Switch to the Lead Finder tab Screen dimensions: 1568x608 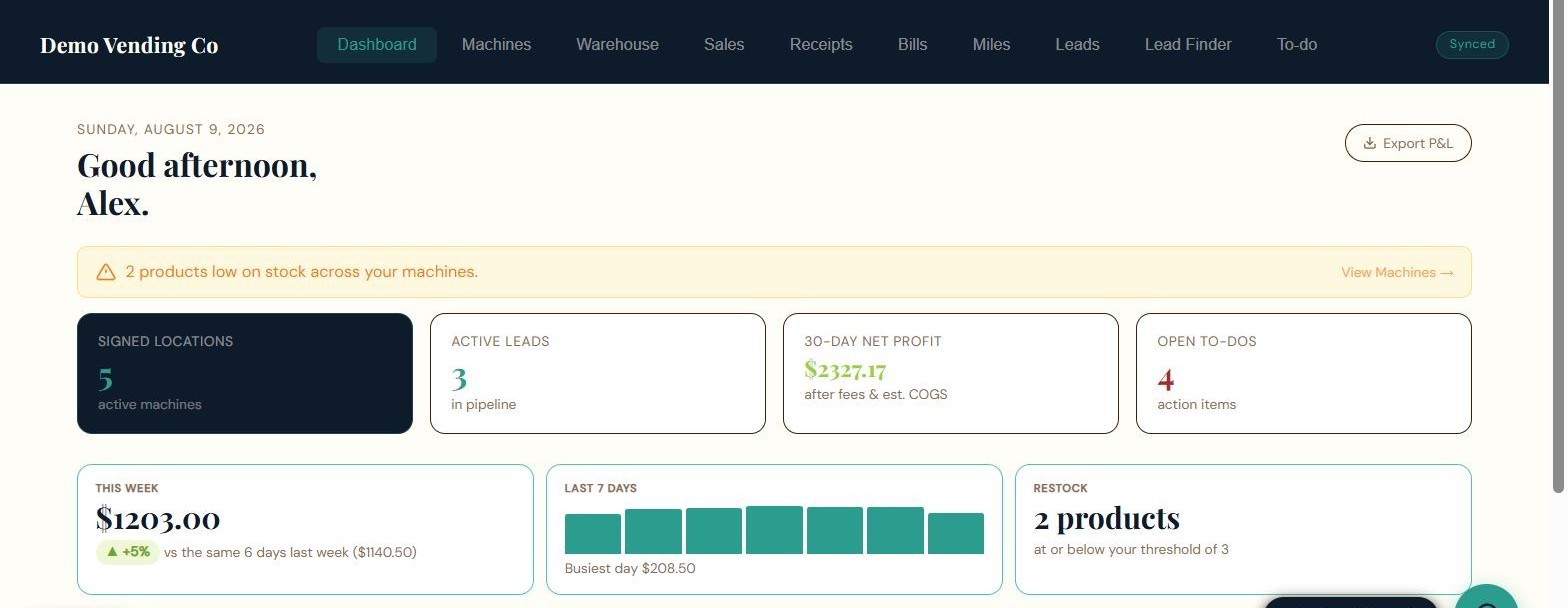pyautogui.click(x=1188, y=45)
